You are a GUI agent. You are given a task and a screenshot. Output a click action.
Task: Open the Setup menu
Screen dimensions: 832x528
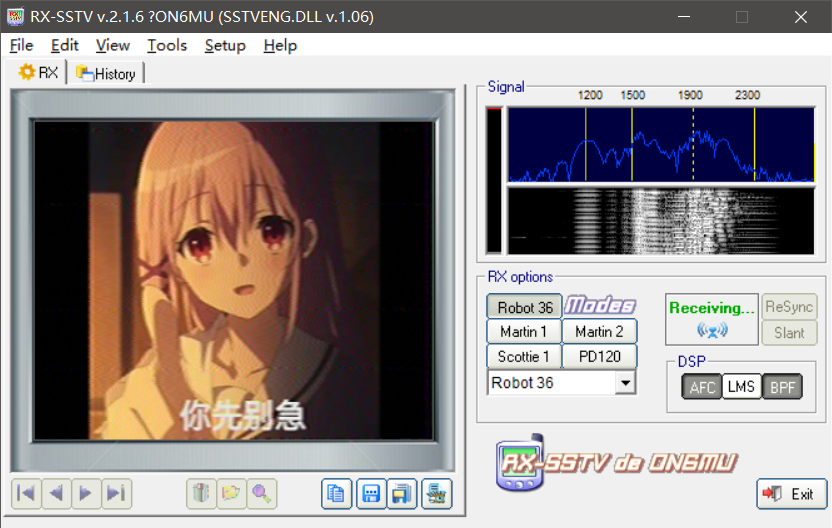click(x=225, y=46)
